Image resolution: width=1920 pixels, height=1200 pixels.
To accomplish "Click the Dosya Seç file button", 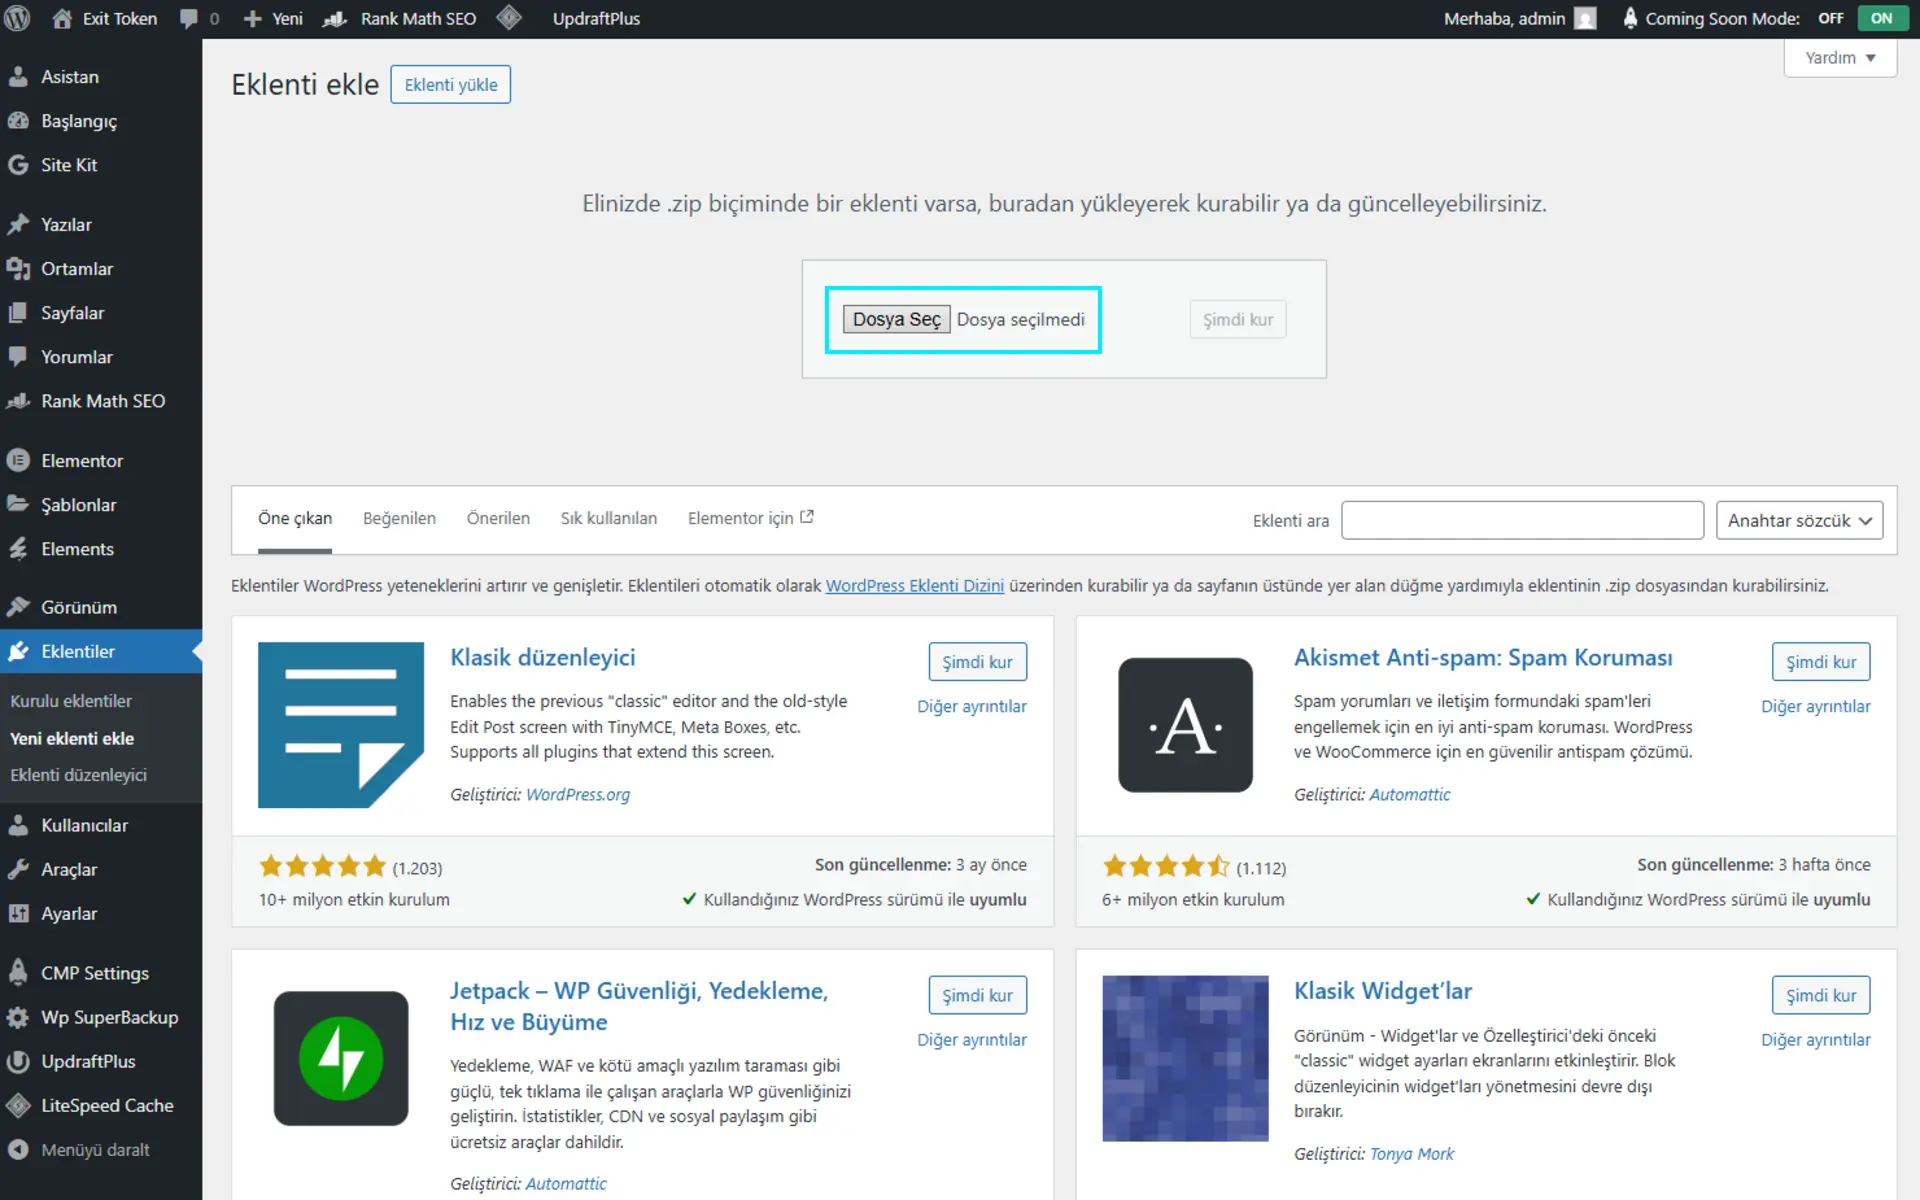I will tap(896, 319).
